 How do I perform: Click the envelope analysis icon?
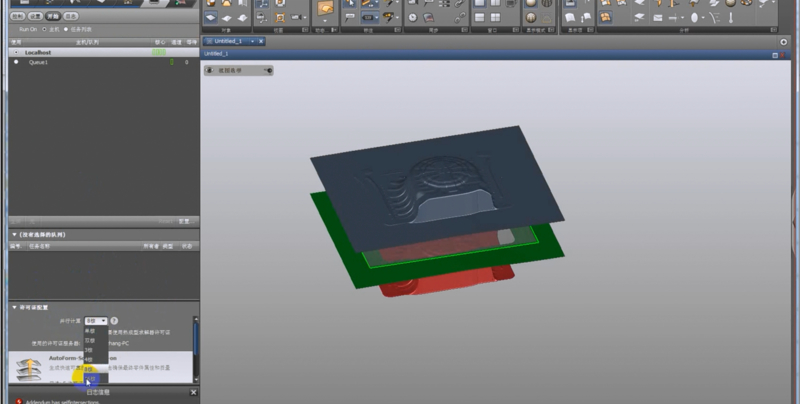pos(658,18)
